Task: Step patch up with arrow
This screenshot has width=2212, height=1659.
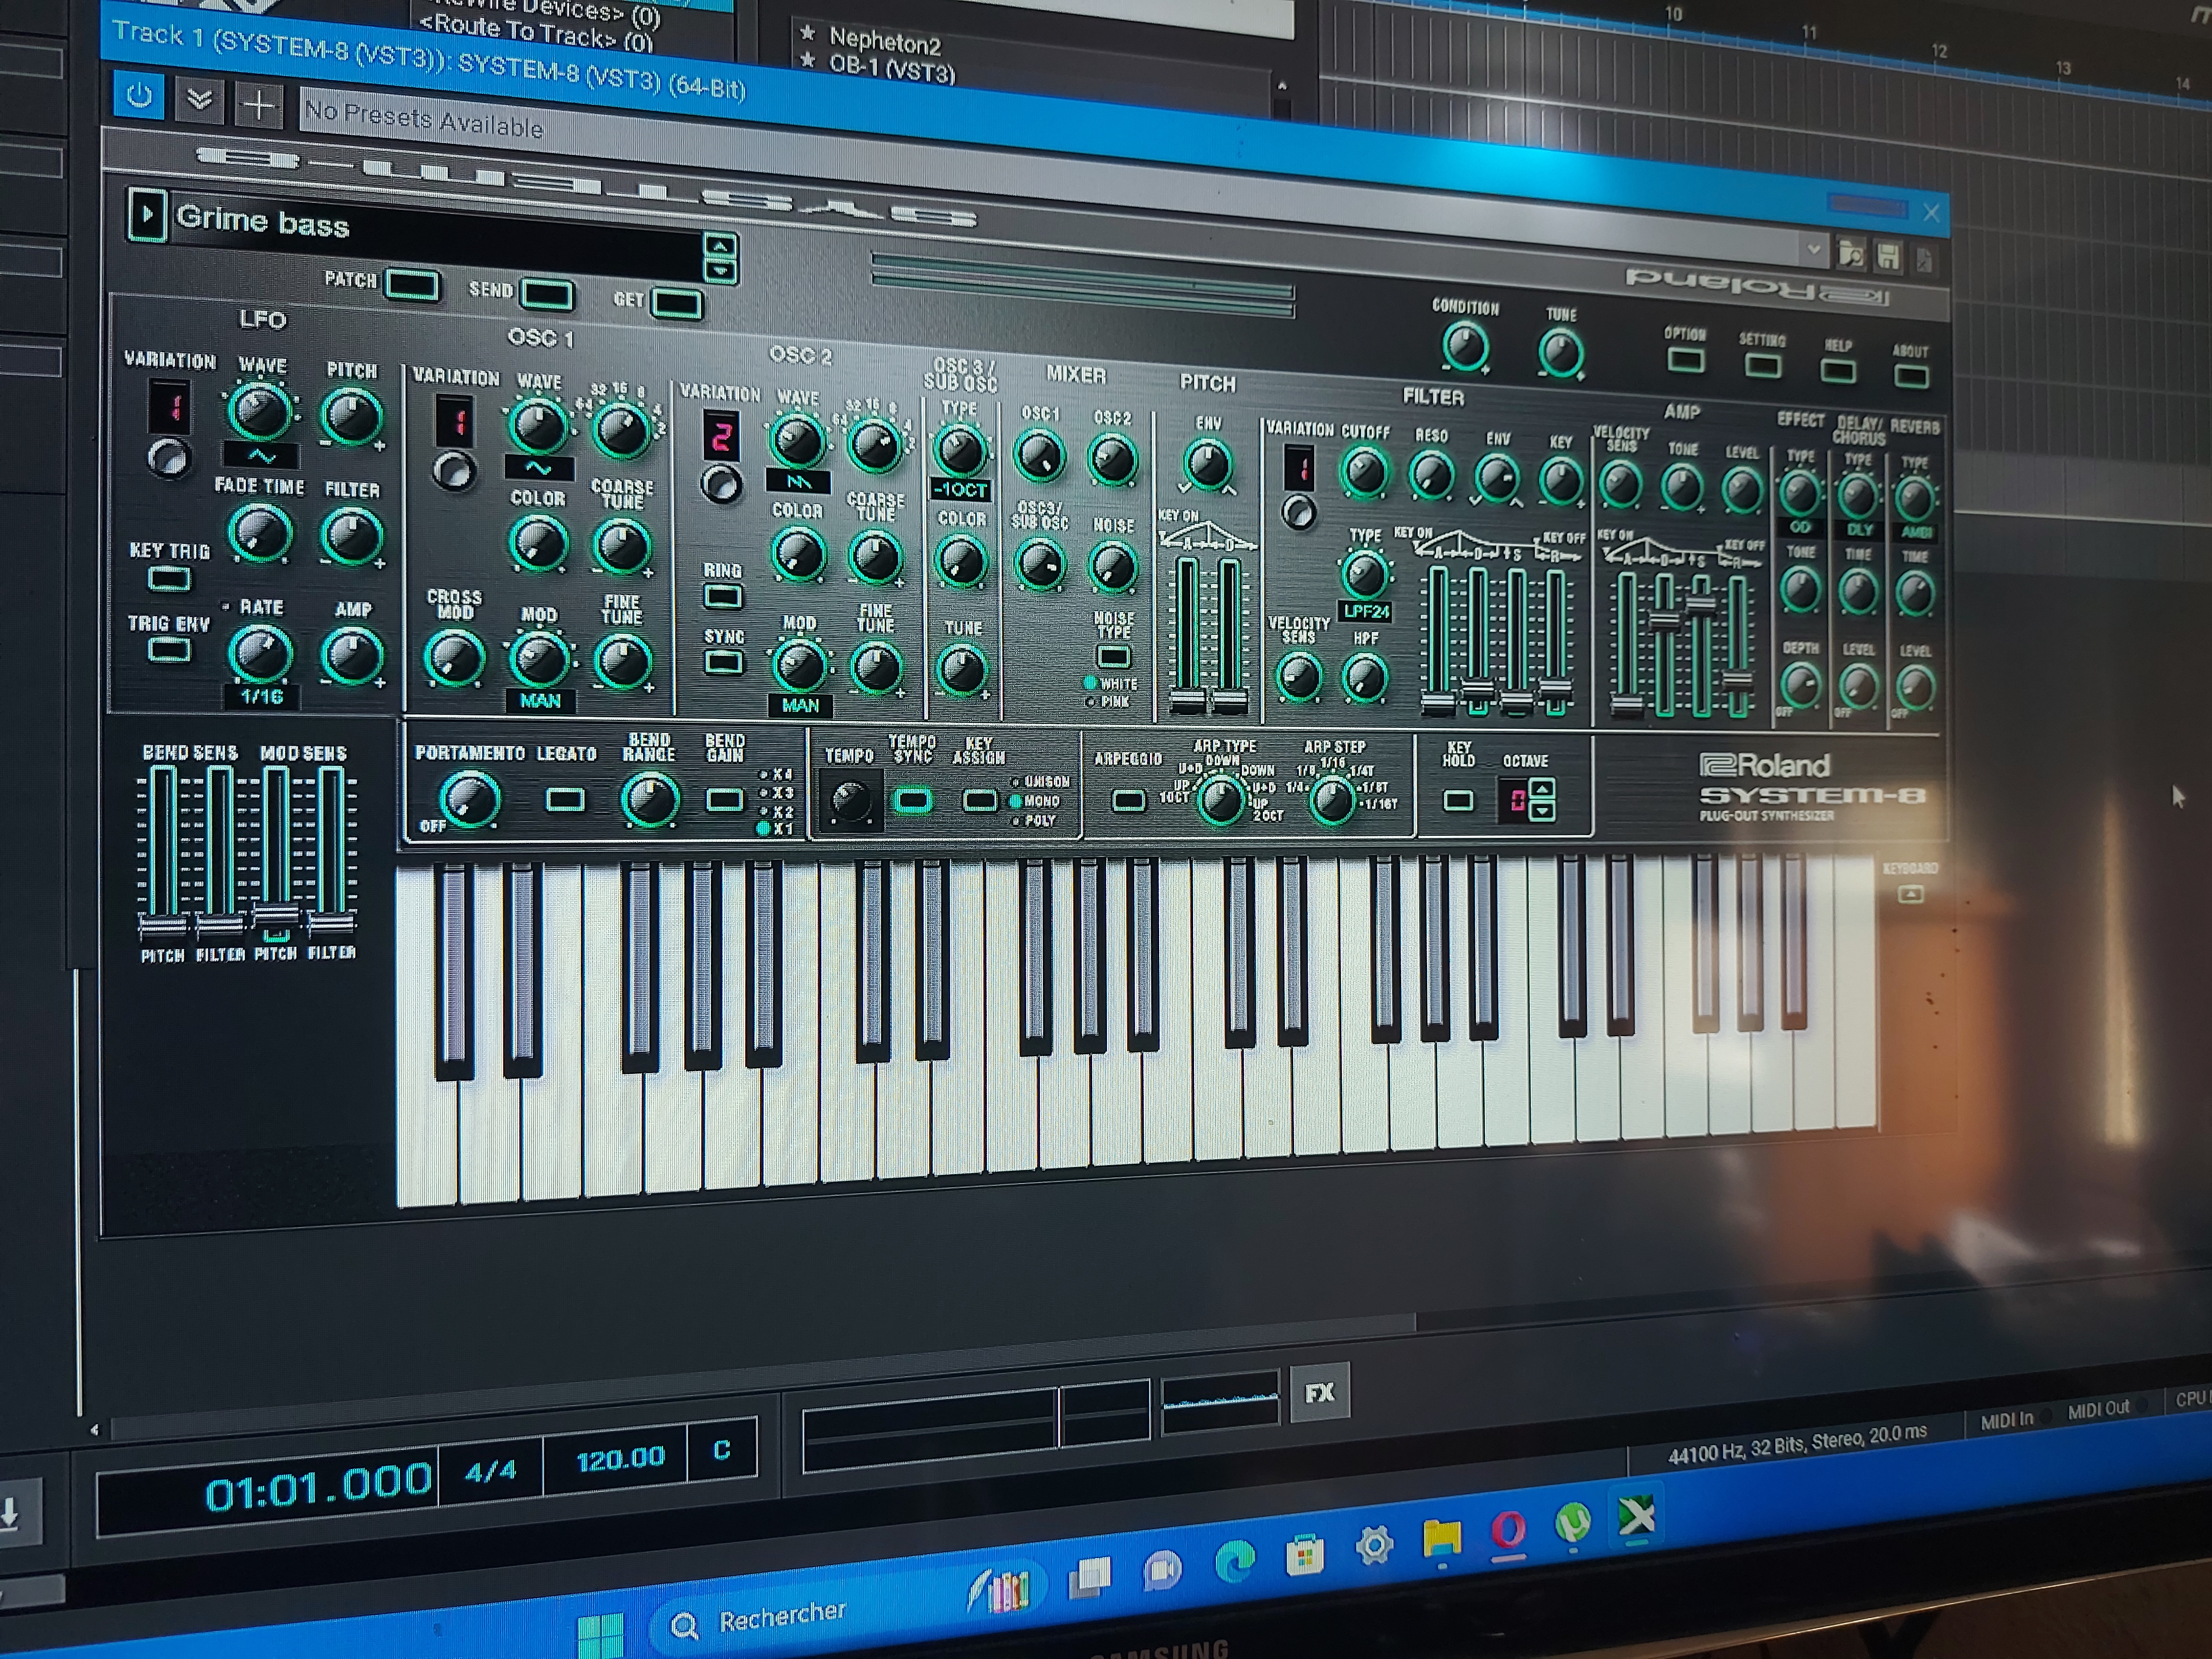Action: (x=720, y=246)
